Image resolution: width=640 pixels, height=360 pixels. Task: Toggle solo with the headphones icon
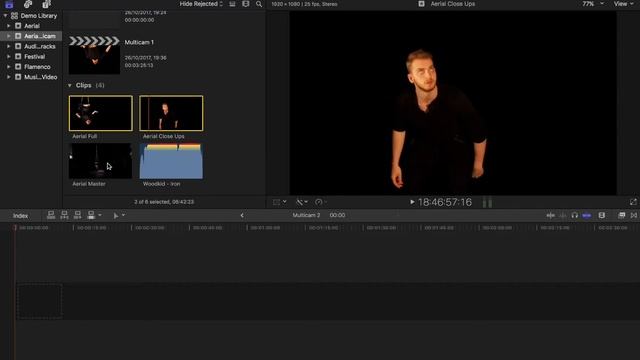pyautogui.click(x=574, y=215)
